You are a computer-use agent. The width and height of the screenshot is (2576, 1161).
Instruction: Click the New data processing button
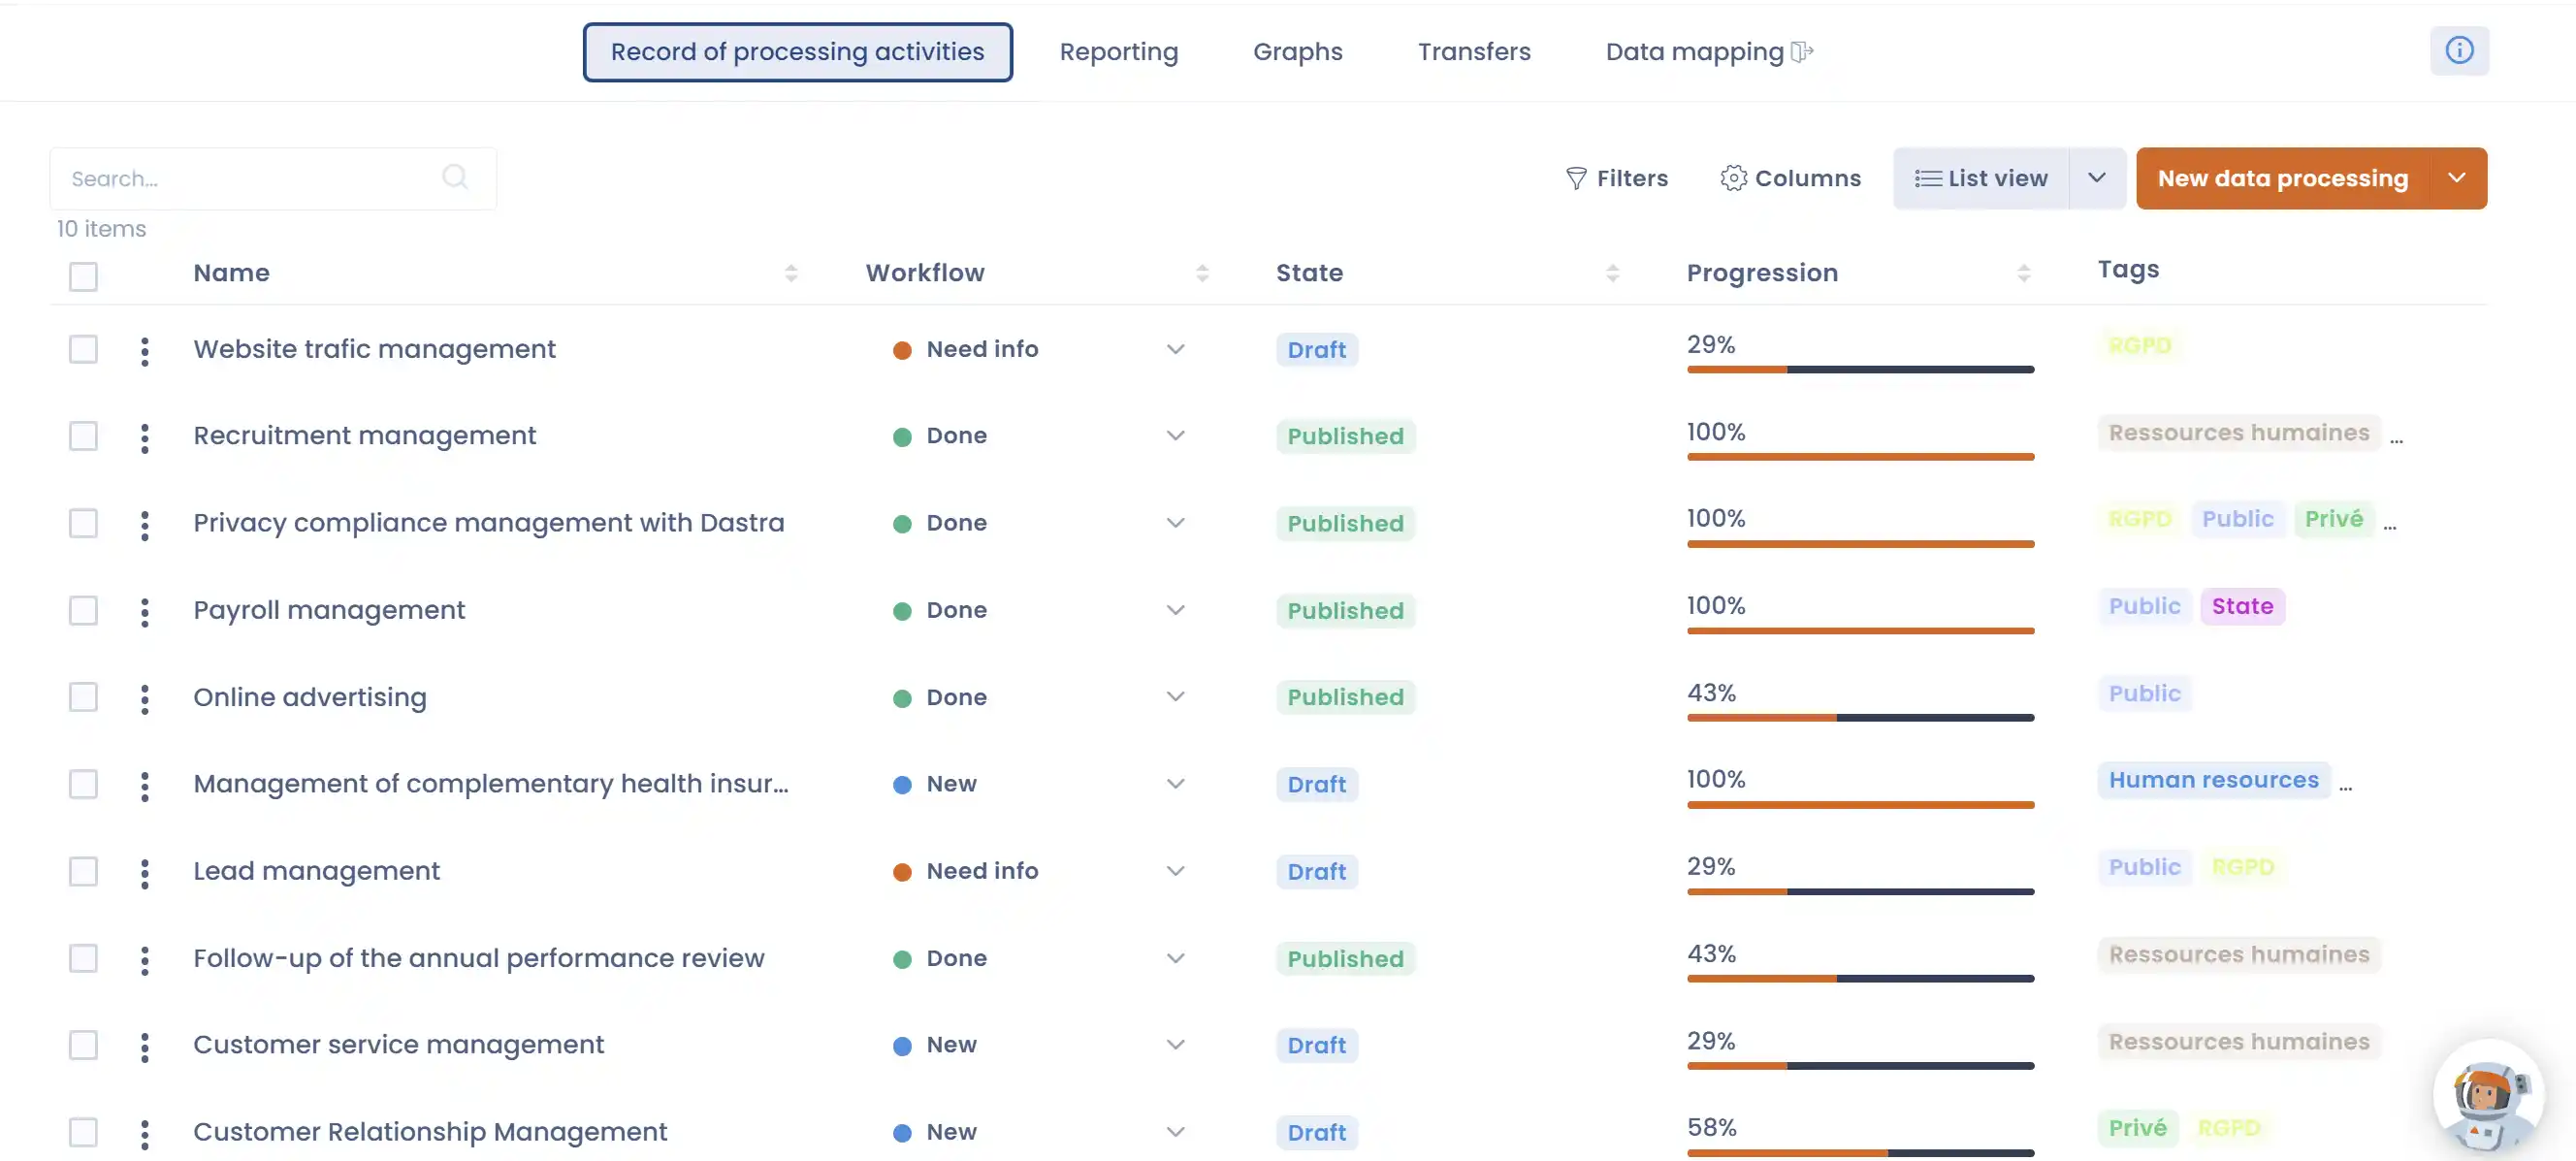[2283, 178]
